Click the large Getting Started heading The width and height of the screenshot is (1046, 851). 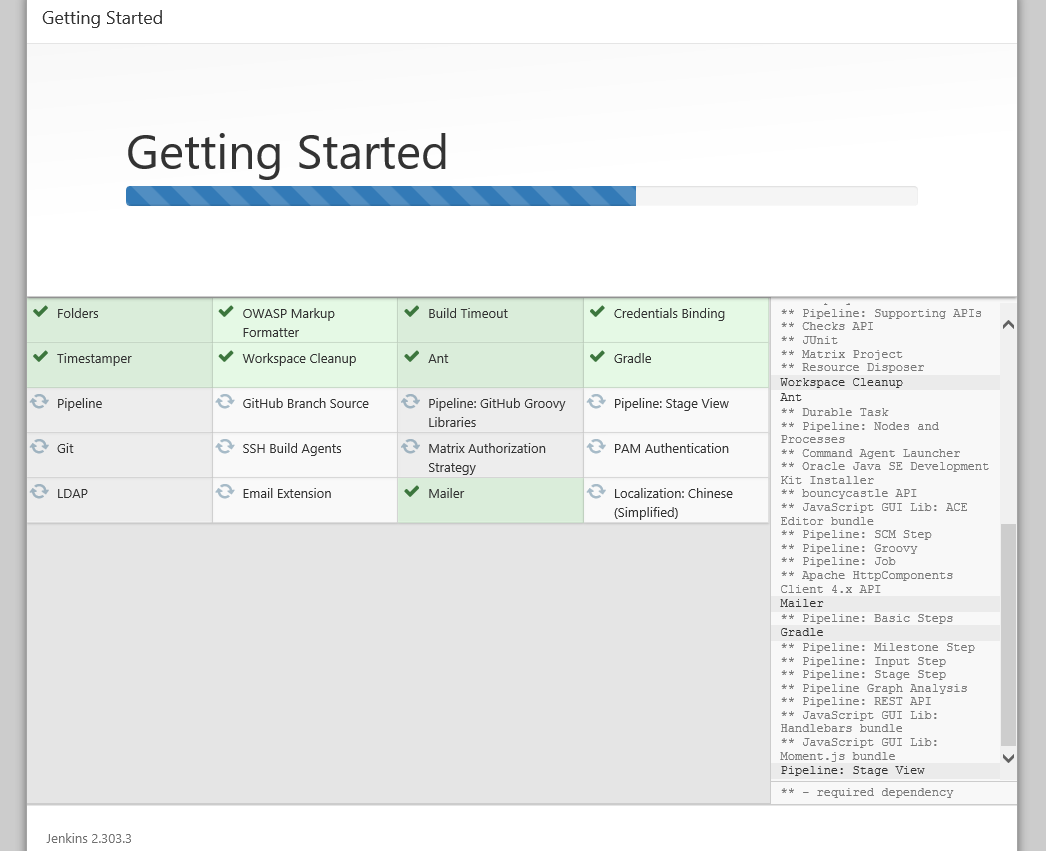click(287, 153)
